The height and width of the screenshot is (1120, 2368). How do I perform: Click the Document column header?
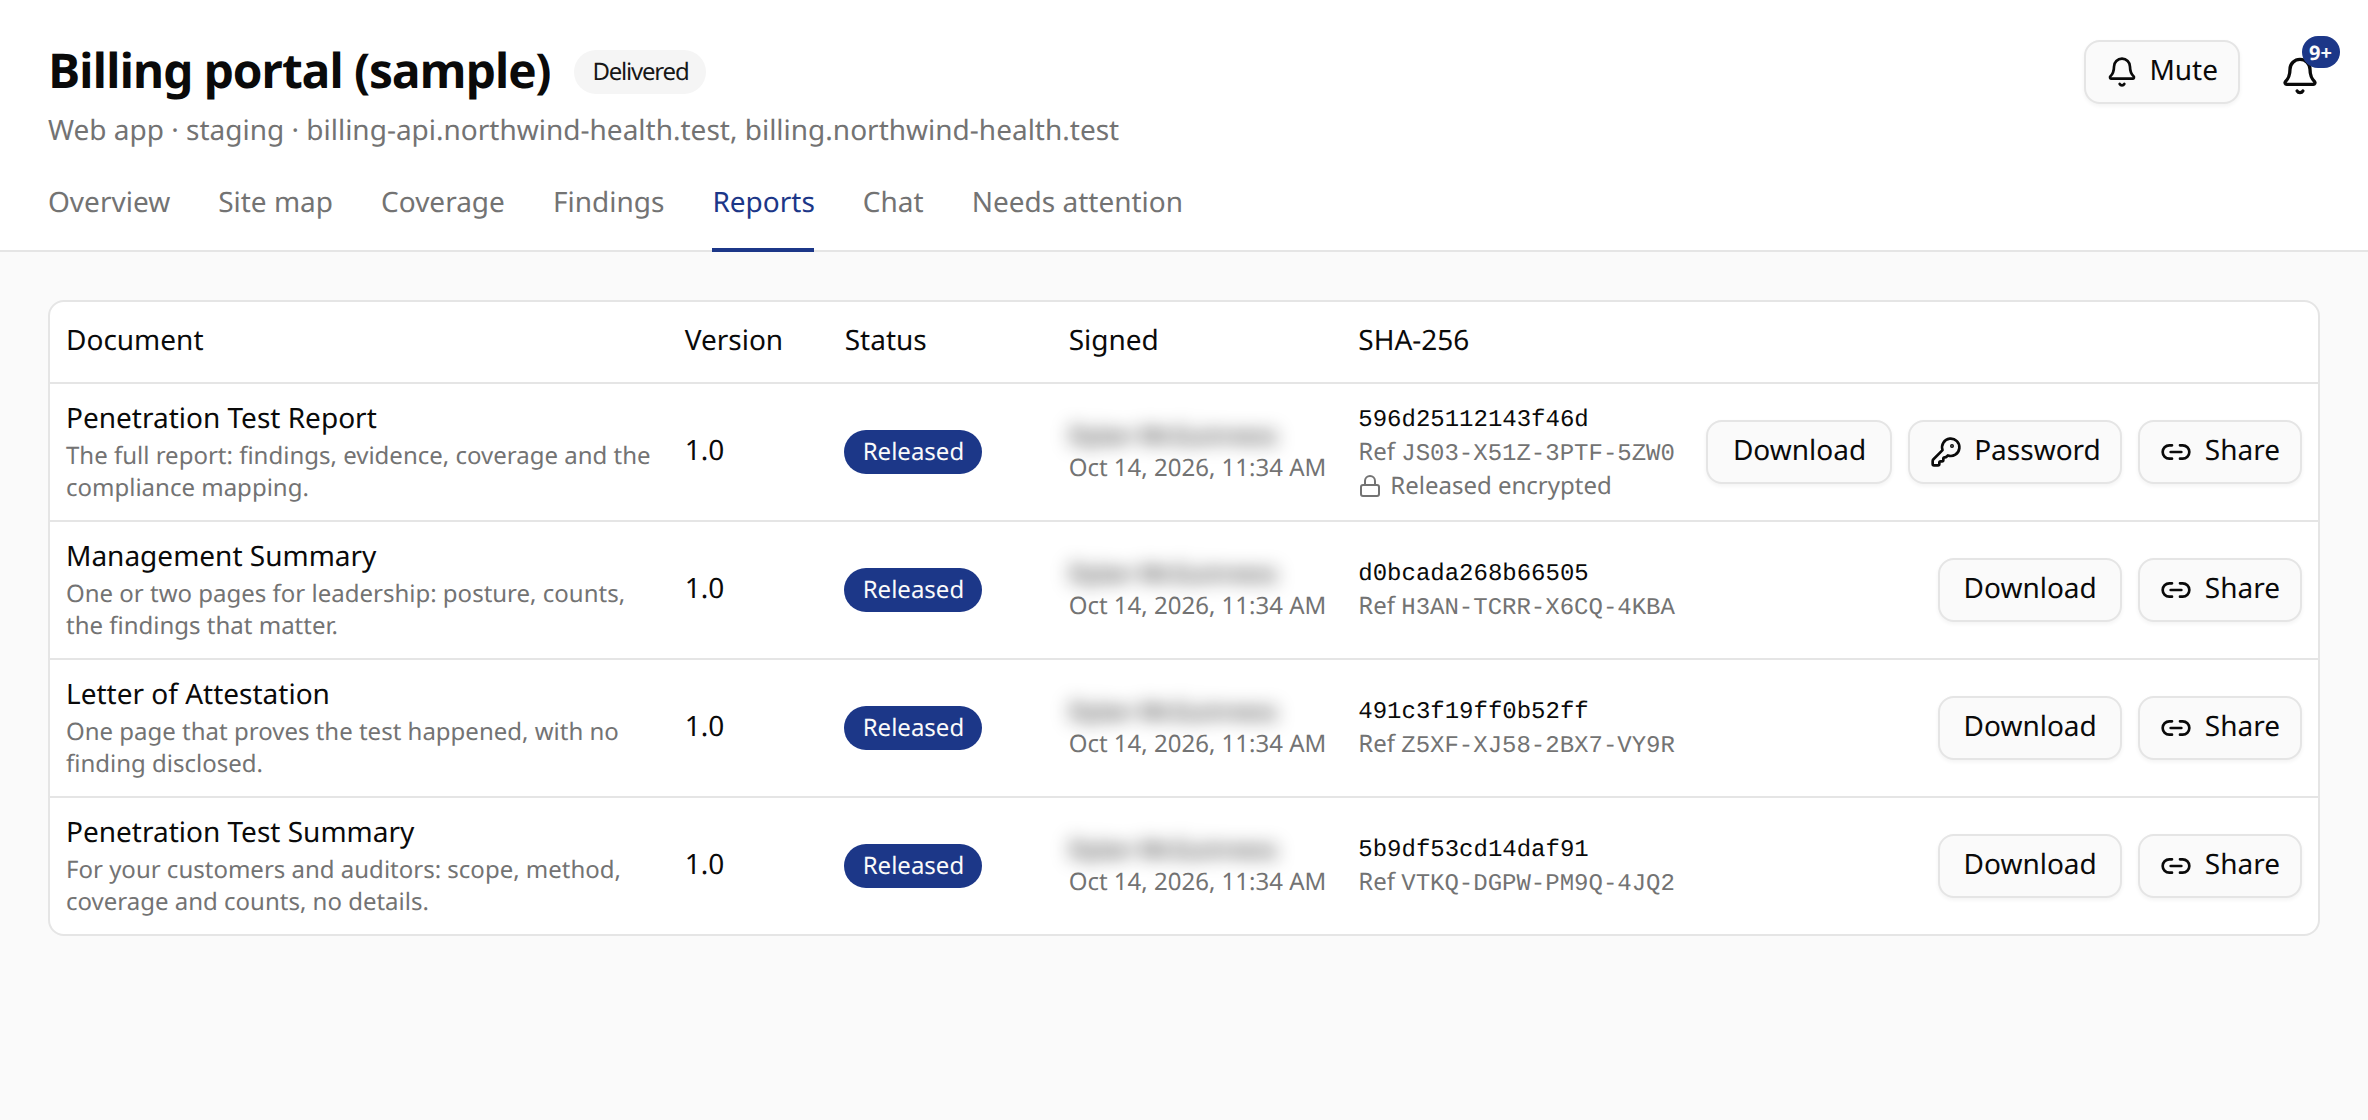135,340
